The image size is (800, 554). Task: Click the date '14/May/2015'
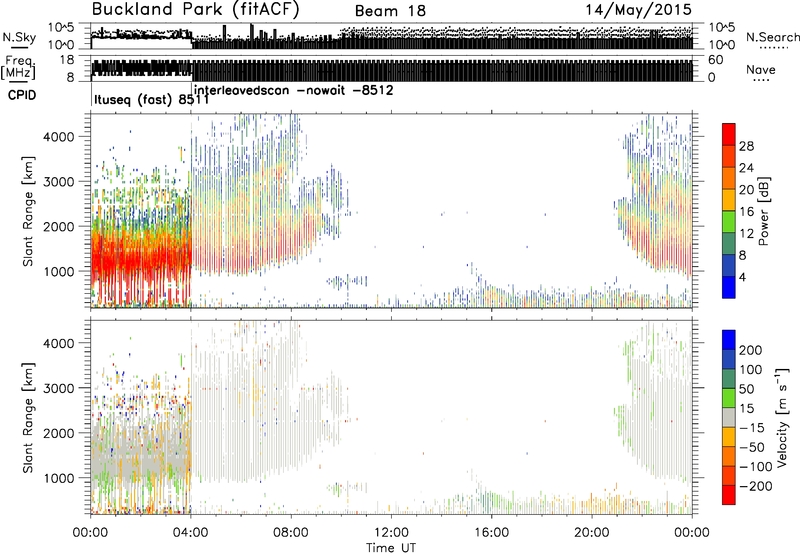click(x=638, y=10)
